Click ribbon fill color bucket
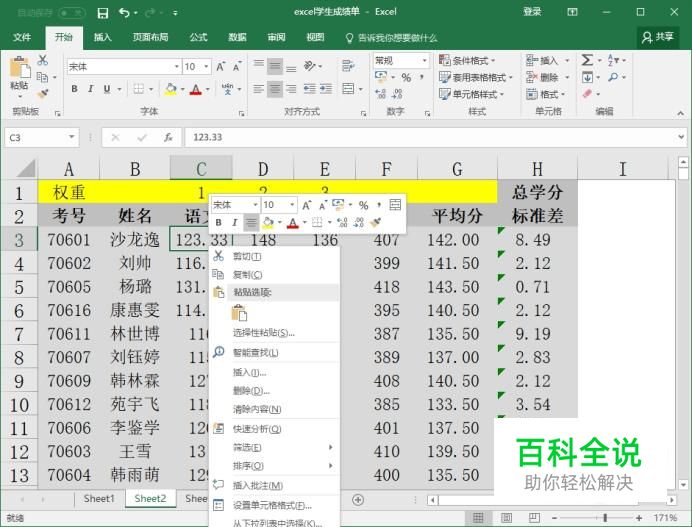 point(170,89)
